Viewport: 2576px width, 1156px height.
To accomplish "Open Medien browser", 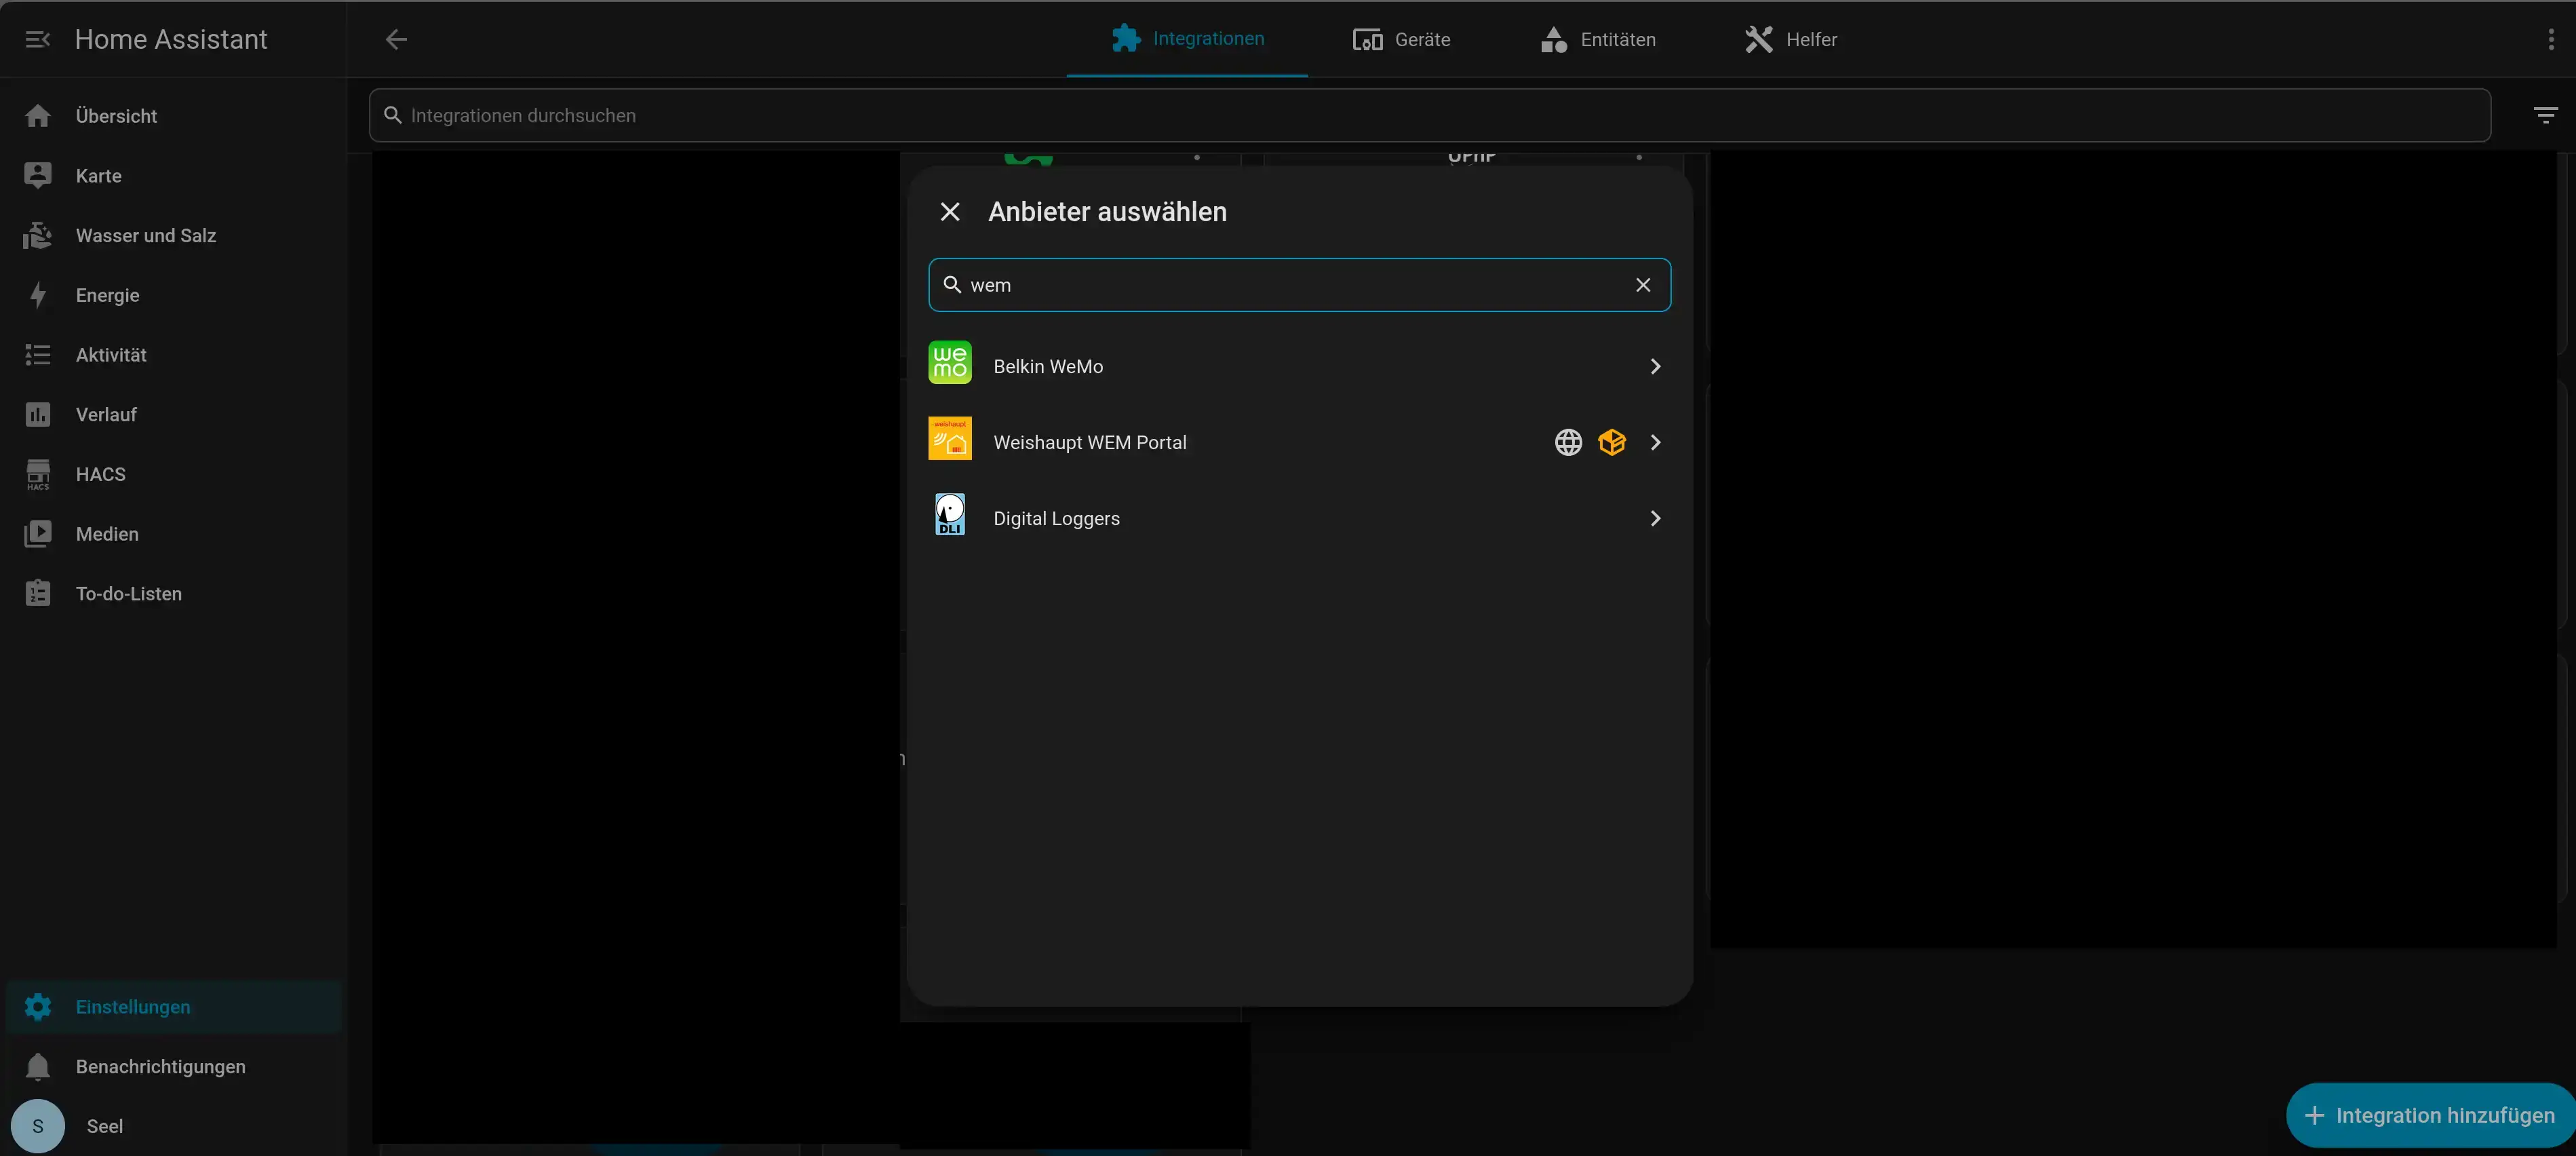I will click(x=174, y=534).
